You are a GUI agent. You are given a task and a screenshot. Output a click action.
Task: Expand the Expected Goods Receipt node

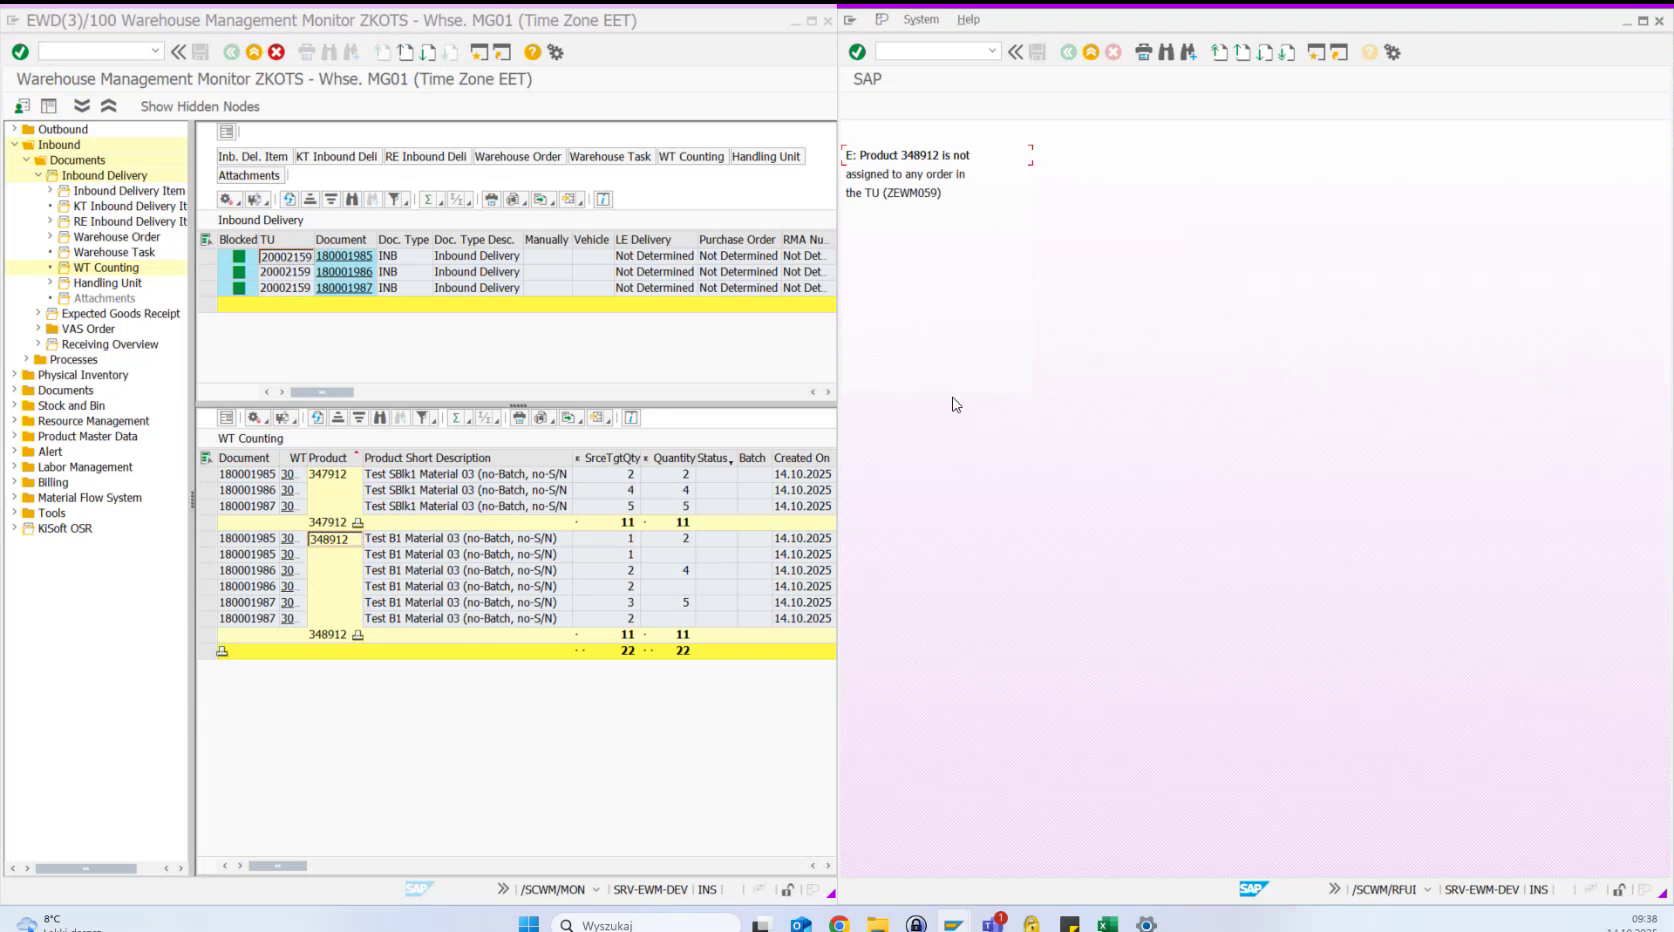point(38,313)
